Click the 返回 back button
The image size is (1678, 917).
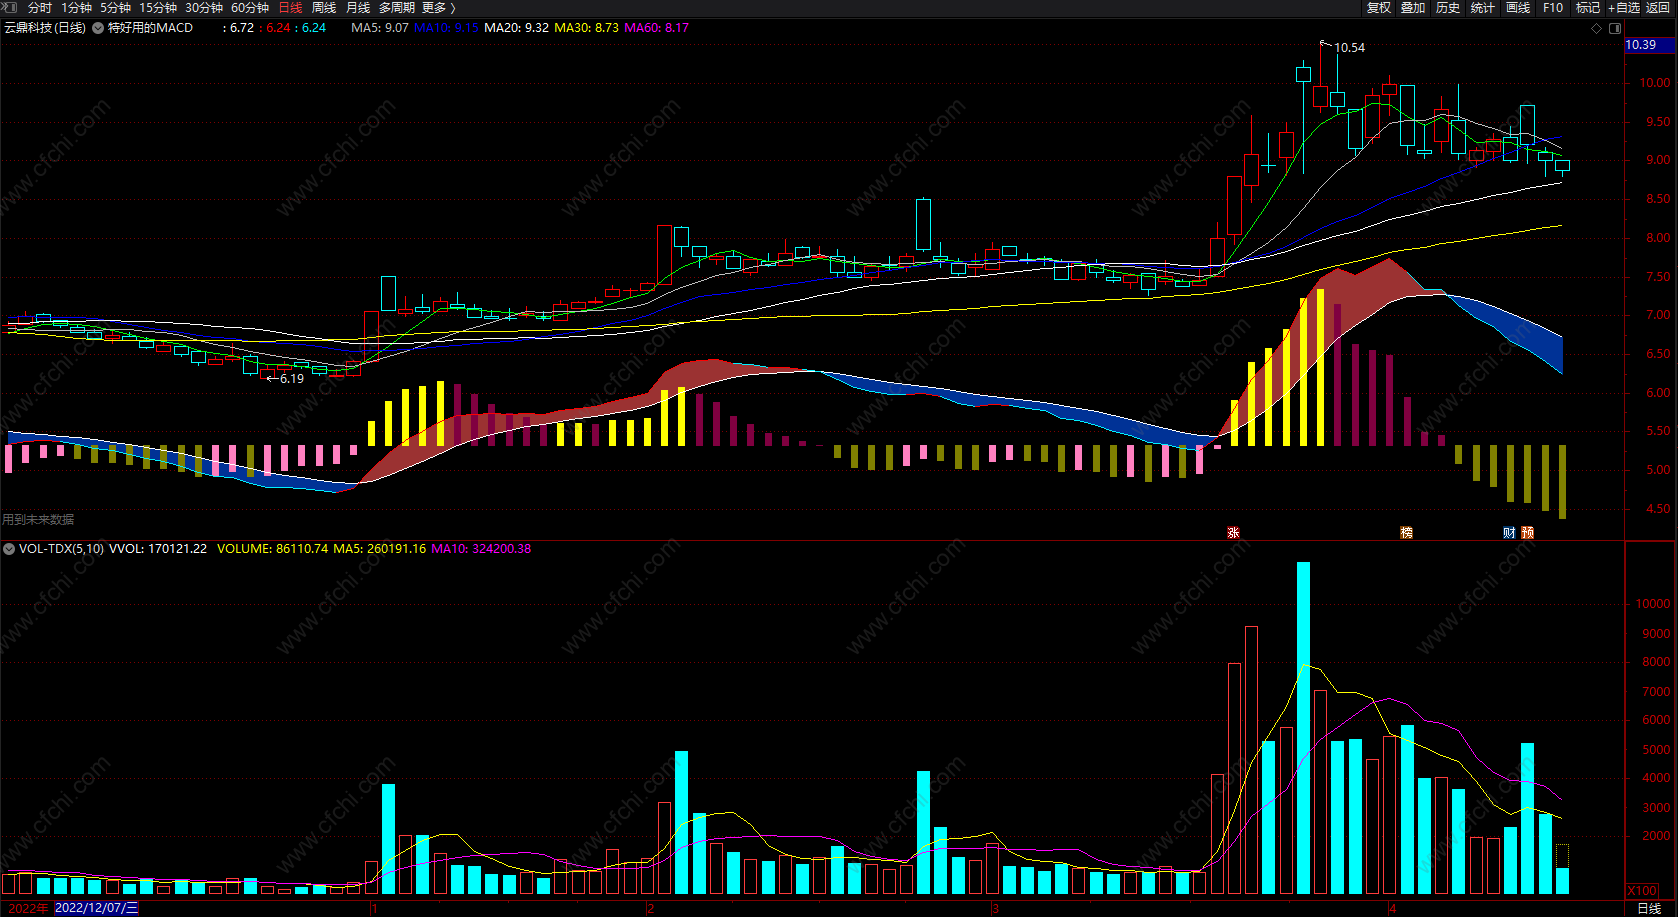click(1658, 7)
